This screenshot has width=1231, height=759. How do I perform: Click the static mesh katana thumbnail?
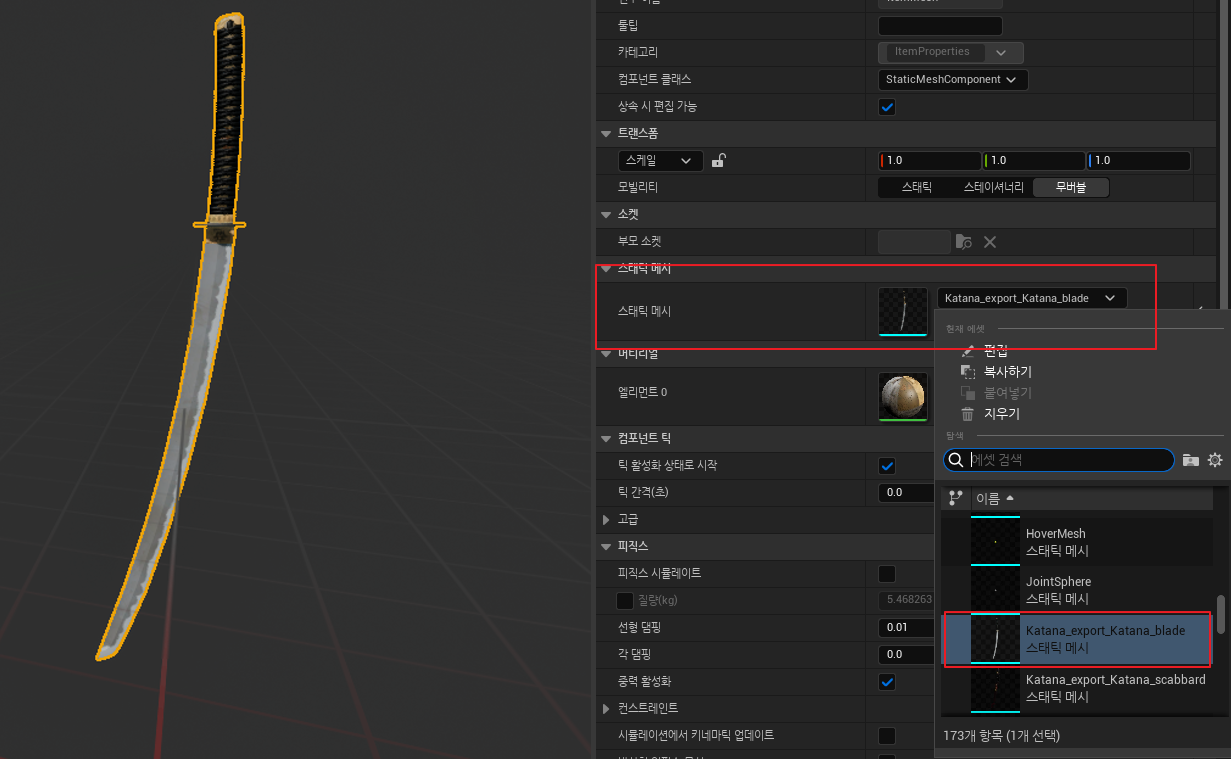tap(903, 312)
